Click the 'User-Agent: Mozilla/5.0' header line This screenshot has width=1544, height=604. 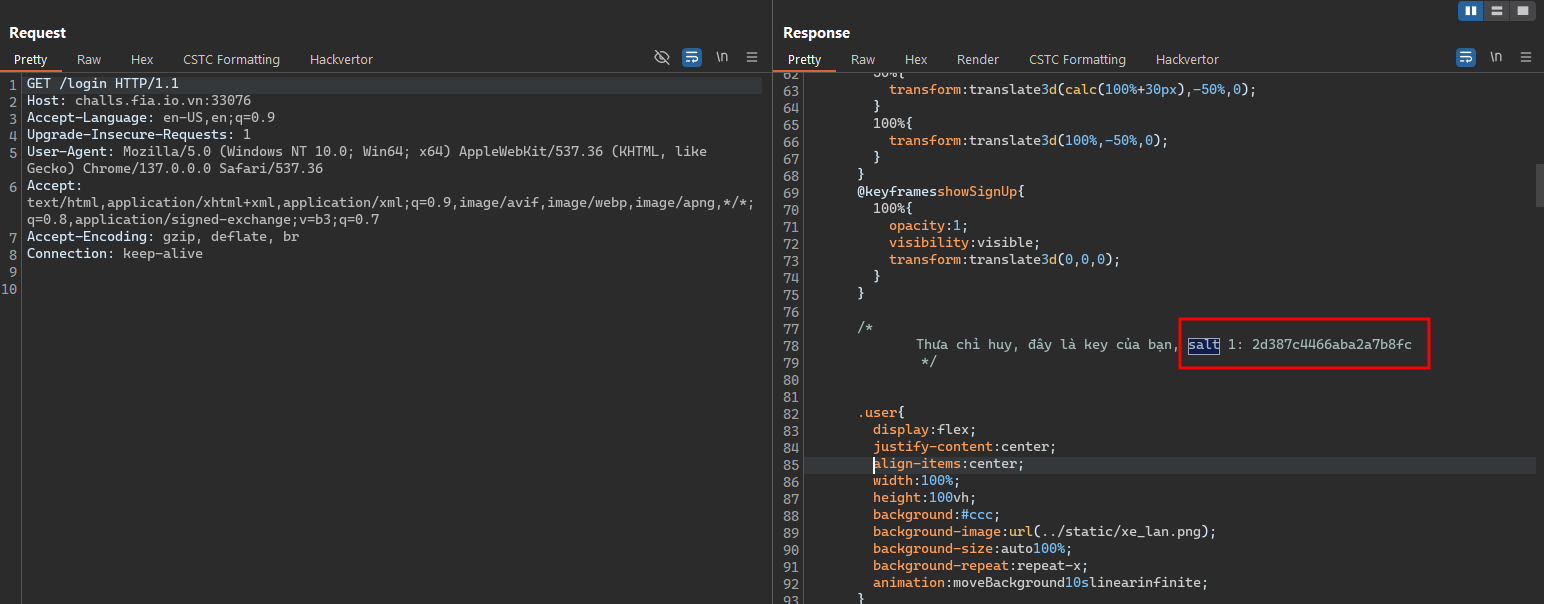[x=367, y=152]
